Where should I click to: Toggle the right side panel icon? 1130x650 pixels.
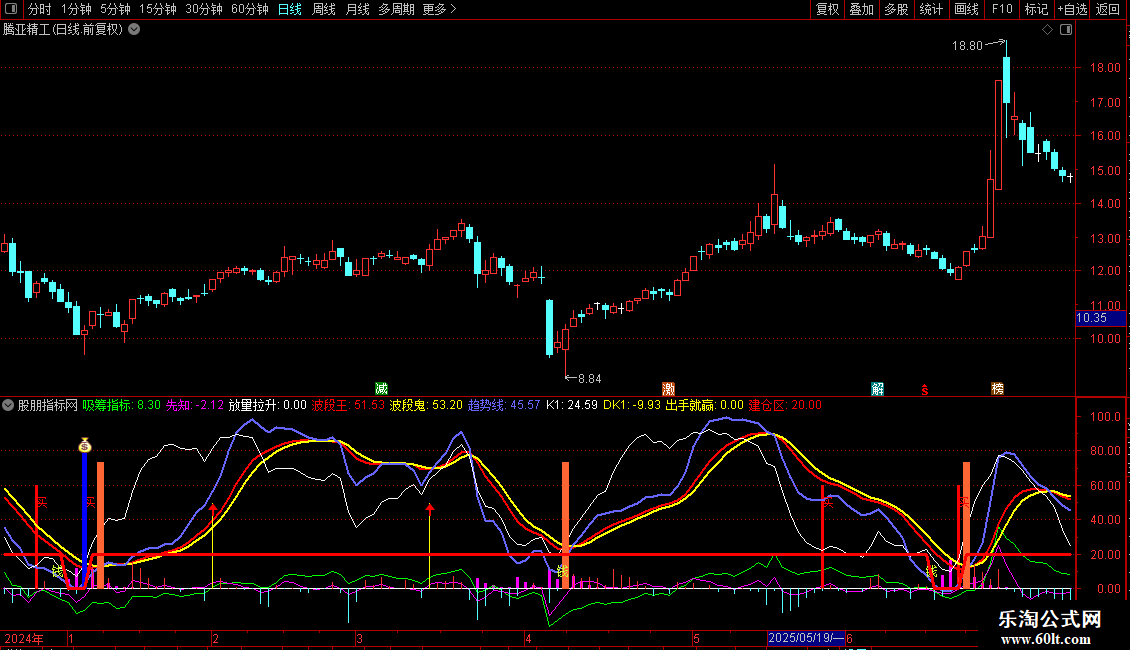(1066, 30)
